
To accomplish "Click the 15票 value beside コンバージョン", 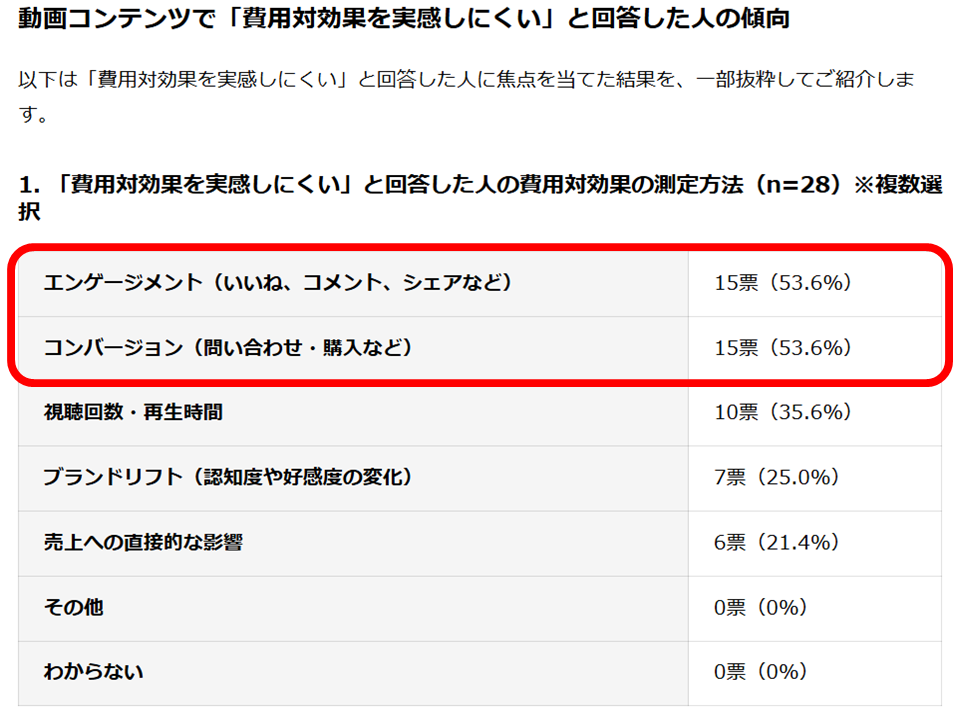I will (x=783, y=347).
